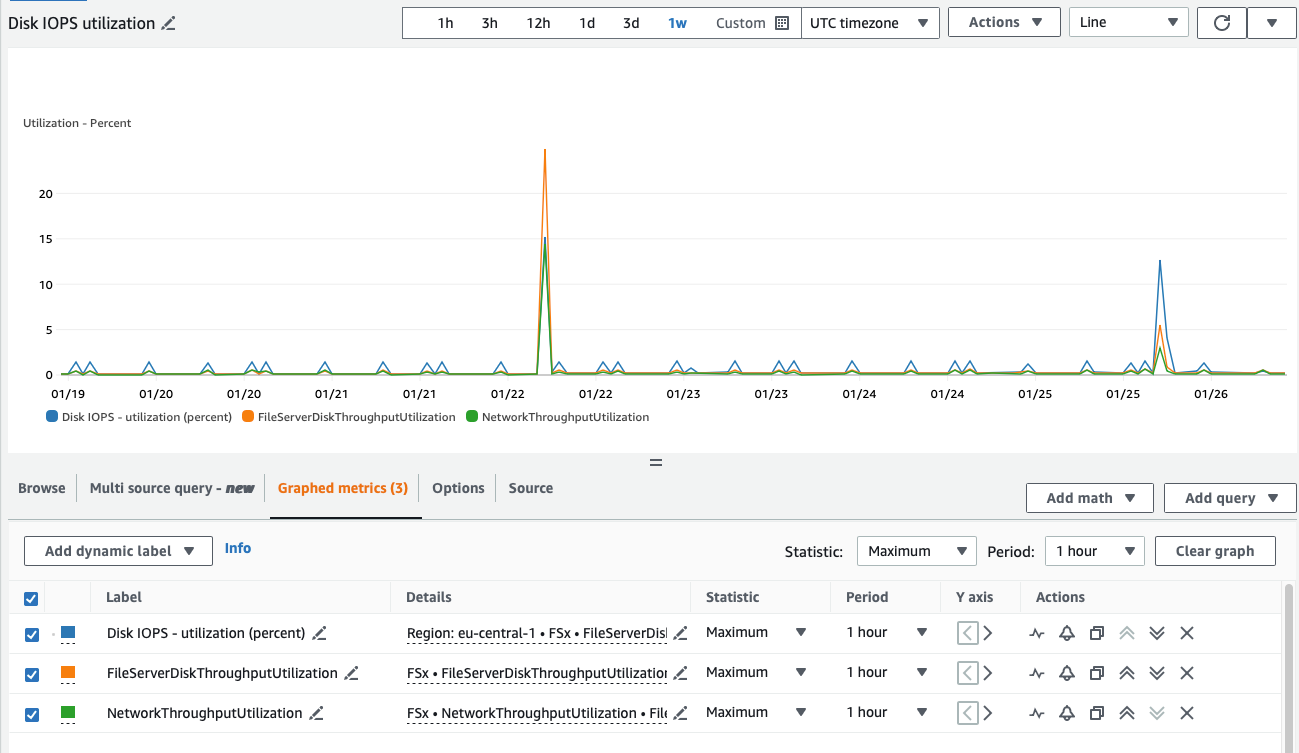Uncheck the Disk IOPS utilization metric checkbox
The height and width of the screenshot is (753, 1299).
pyautogui.click(x=31, y=634)
